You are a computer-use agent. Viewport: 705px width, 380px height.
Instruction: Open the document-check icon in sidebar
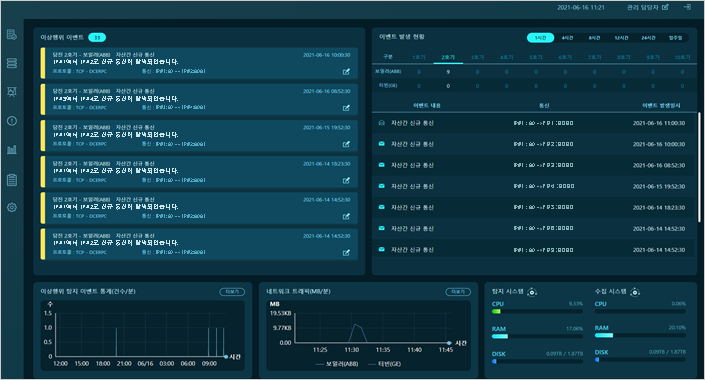[x=12, y=34]
